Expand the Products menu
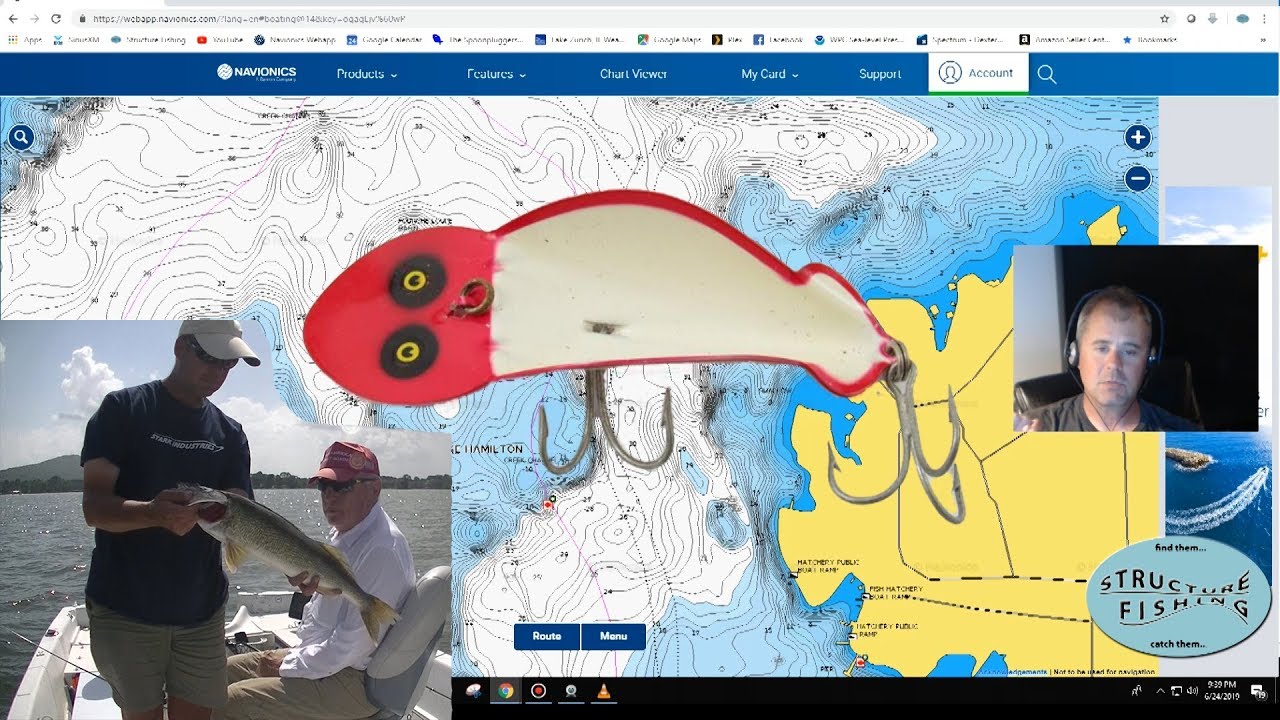Screen dimensions: 1280x720 pos(367,74)
